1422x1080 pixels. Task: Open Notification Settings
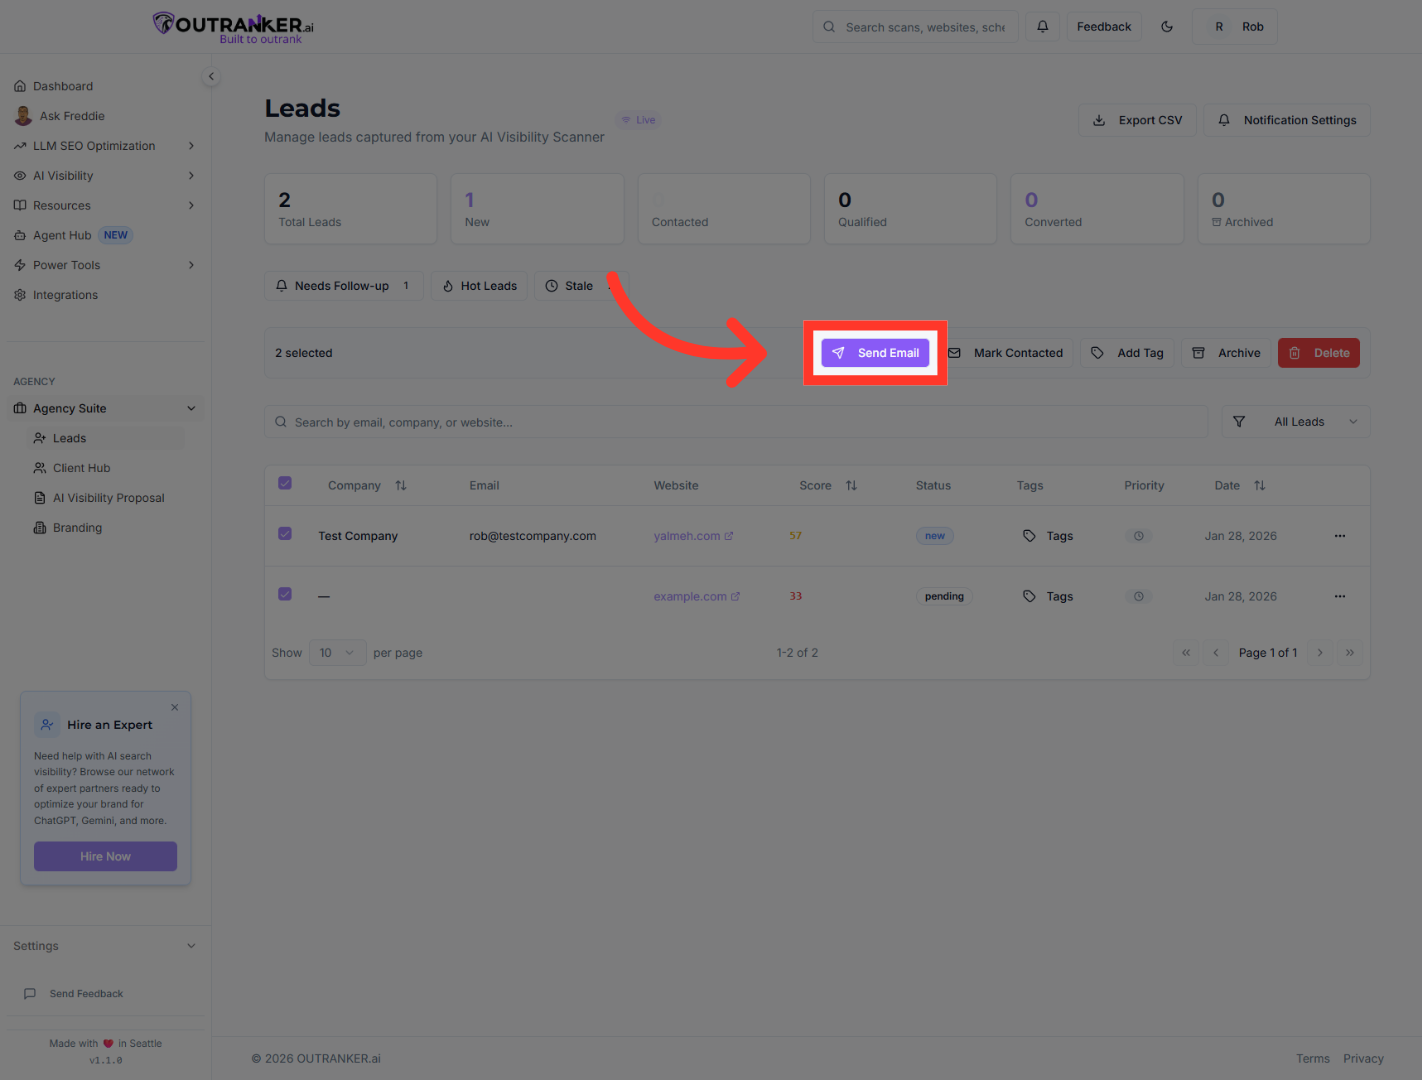[1287, 120]
